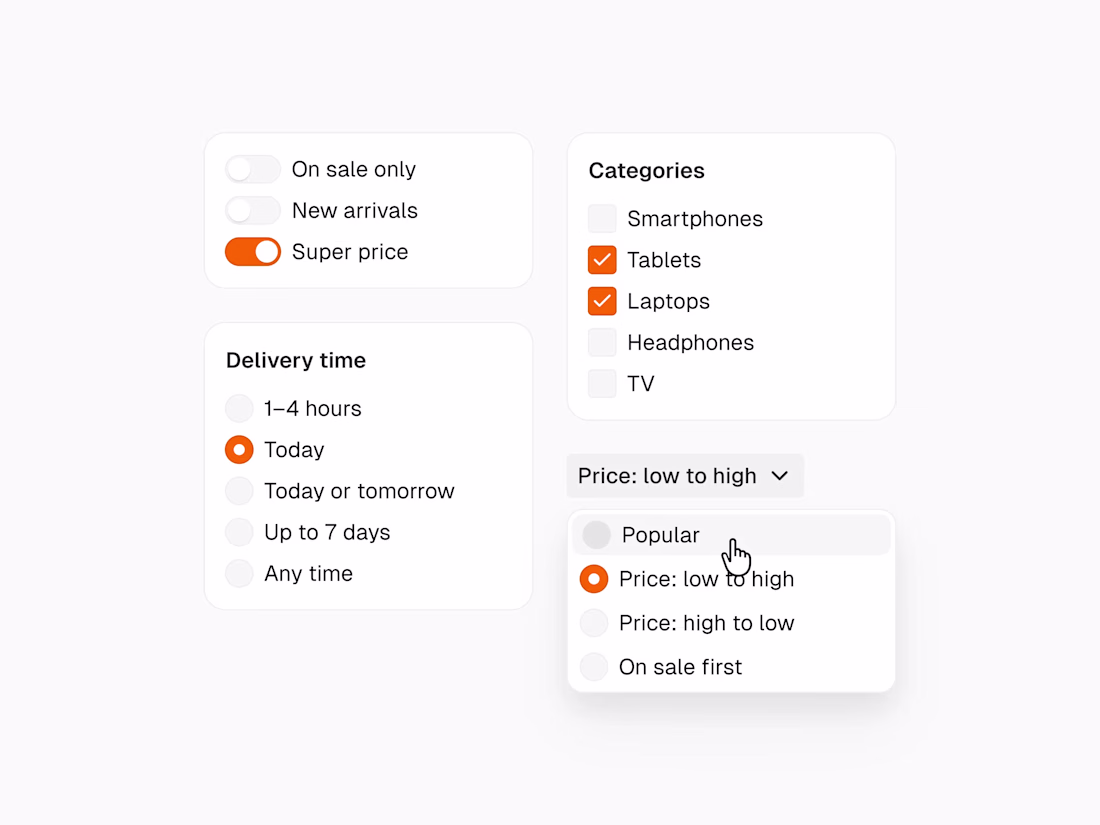1100x825 pixels.
Task: Click the Today delivery radio button
Action: click(239, 450)
